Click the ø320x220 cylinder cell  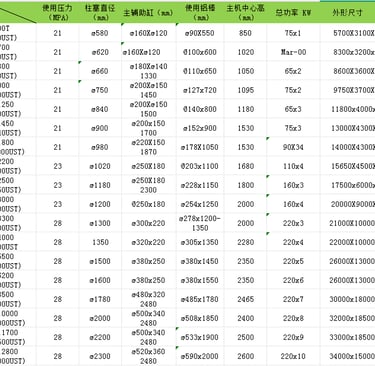[x=148, y=242]
